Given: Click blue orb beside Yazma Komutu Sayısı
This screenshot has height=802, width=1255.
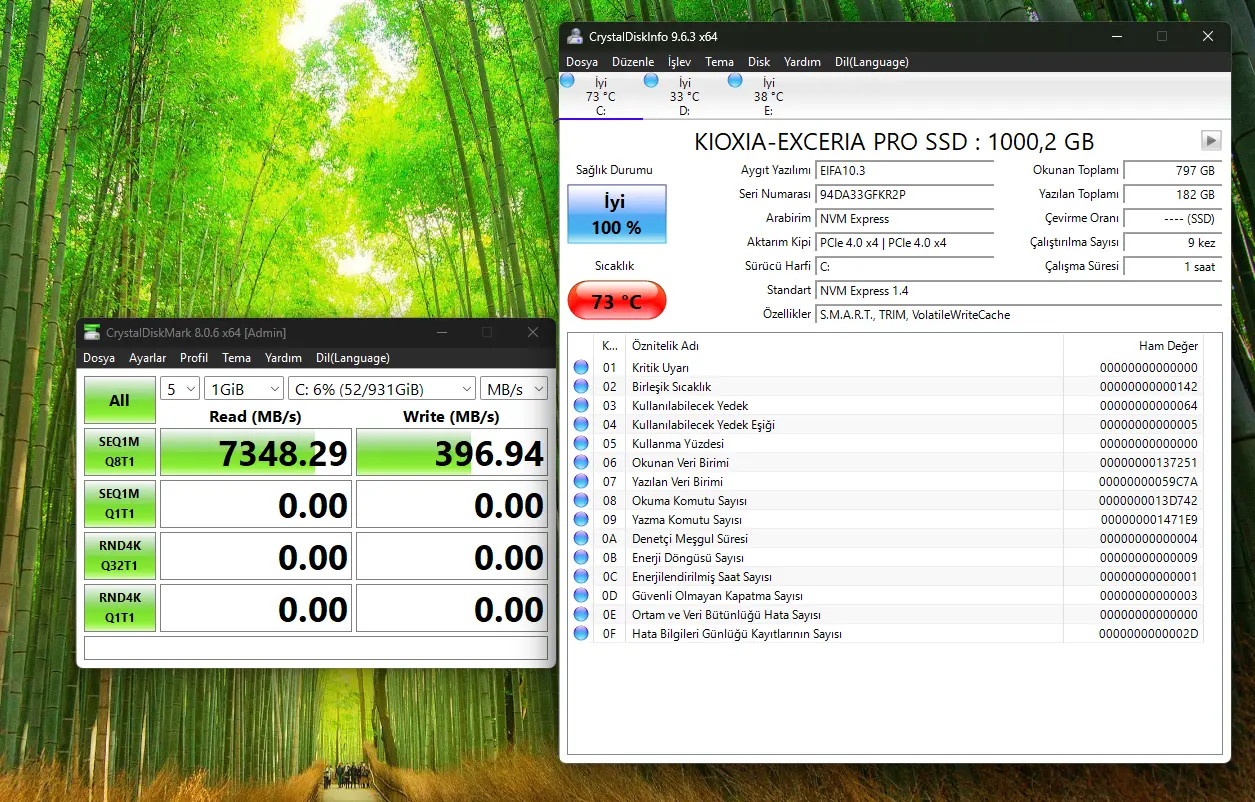Looking at the screenshot, I should [581, 519].
